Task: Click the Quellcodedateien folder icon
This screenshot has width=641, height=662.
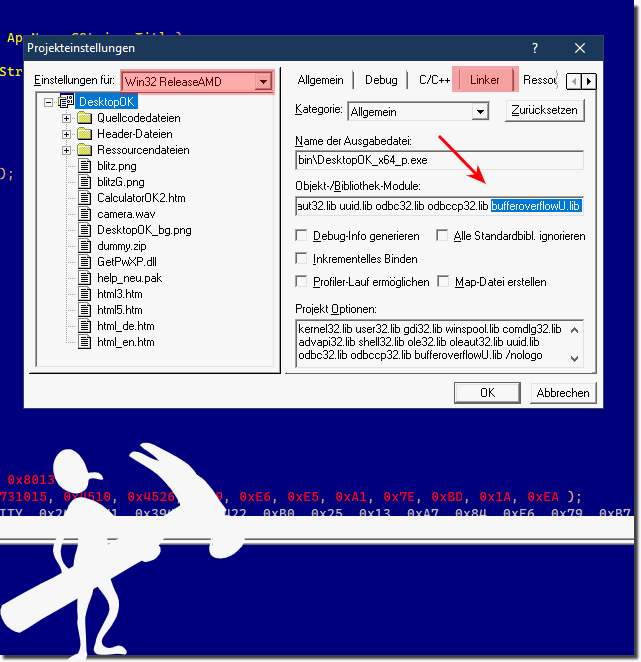Action: pyautogui.click(x=84, y=118)
